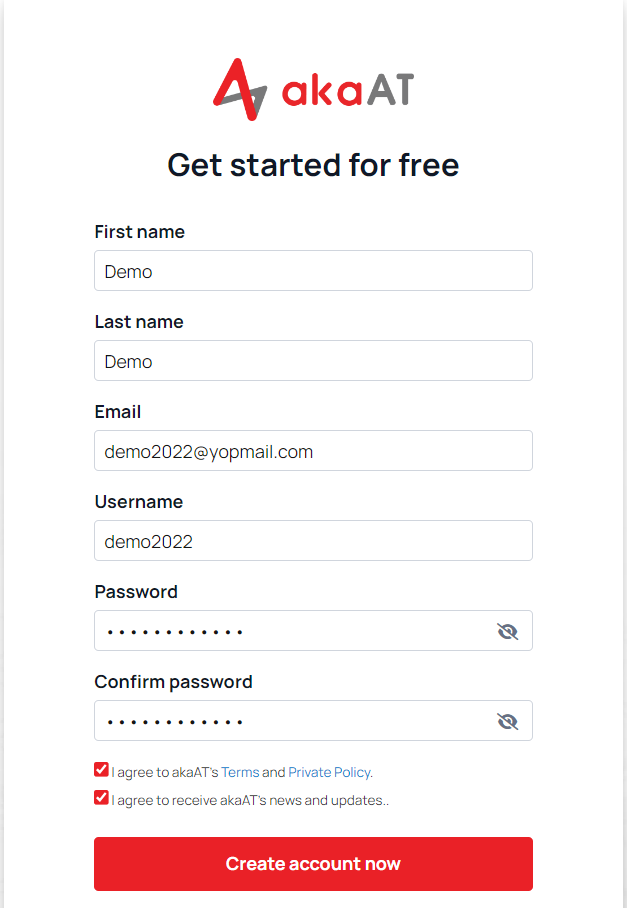This screenshot has height=908, width=627.
Task: Uncheck the news and updates checkbox
Action: (101, 797)
